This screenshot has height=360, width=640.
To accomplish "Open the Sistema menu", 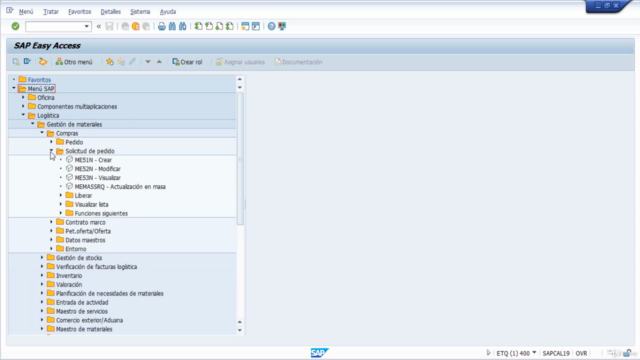I will click(x=140, y=12).
